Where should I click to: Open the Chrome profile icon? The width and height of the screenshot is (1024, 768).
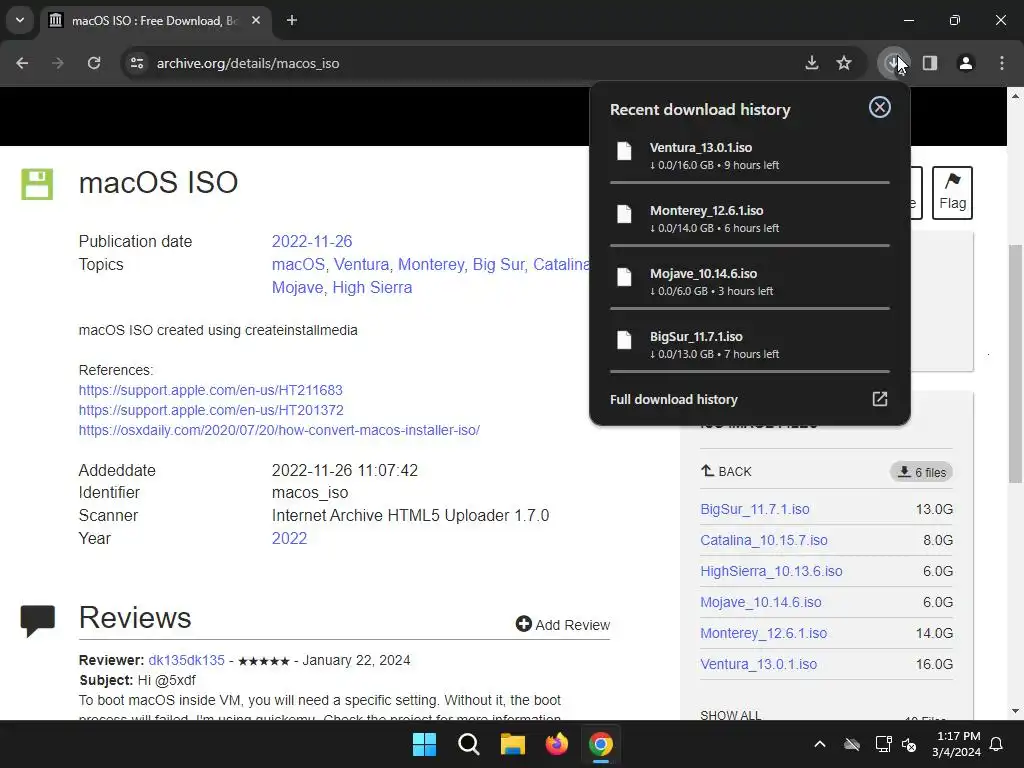[966, 63]
